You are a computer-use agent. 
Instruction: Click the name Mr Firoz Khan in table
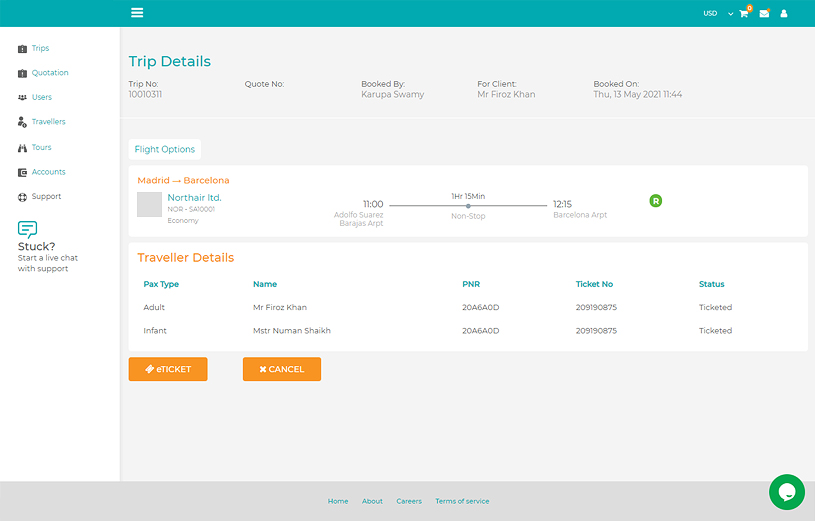(280, 307)
